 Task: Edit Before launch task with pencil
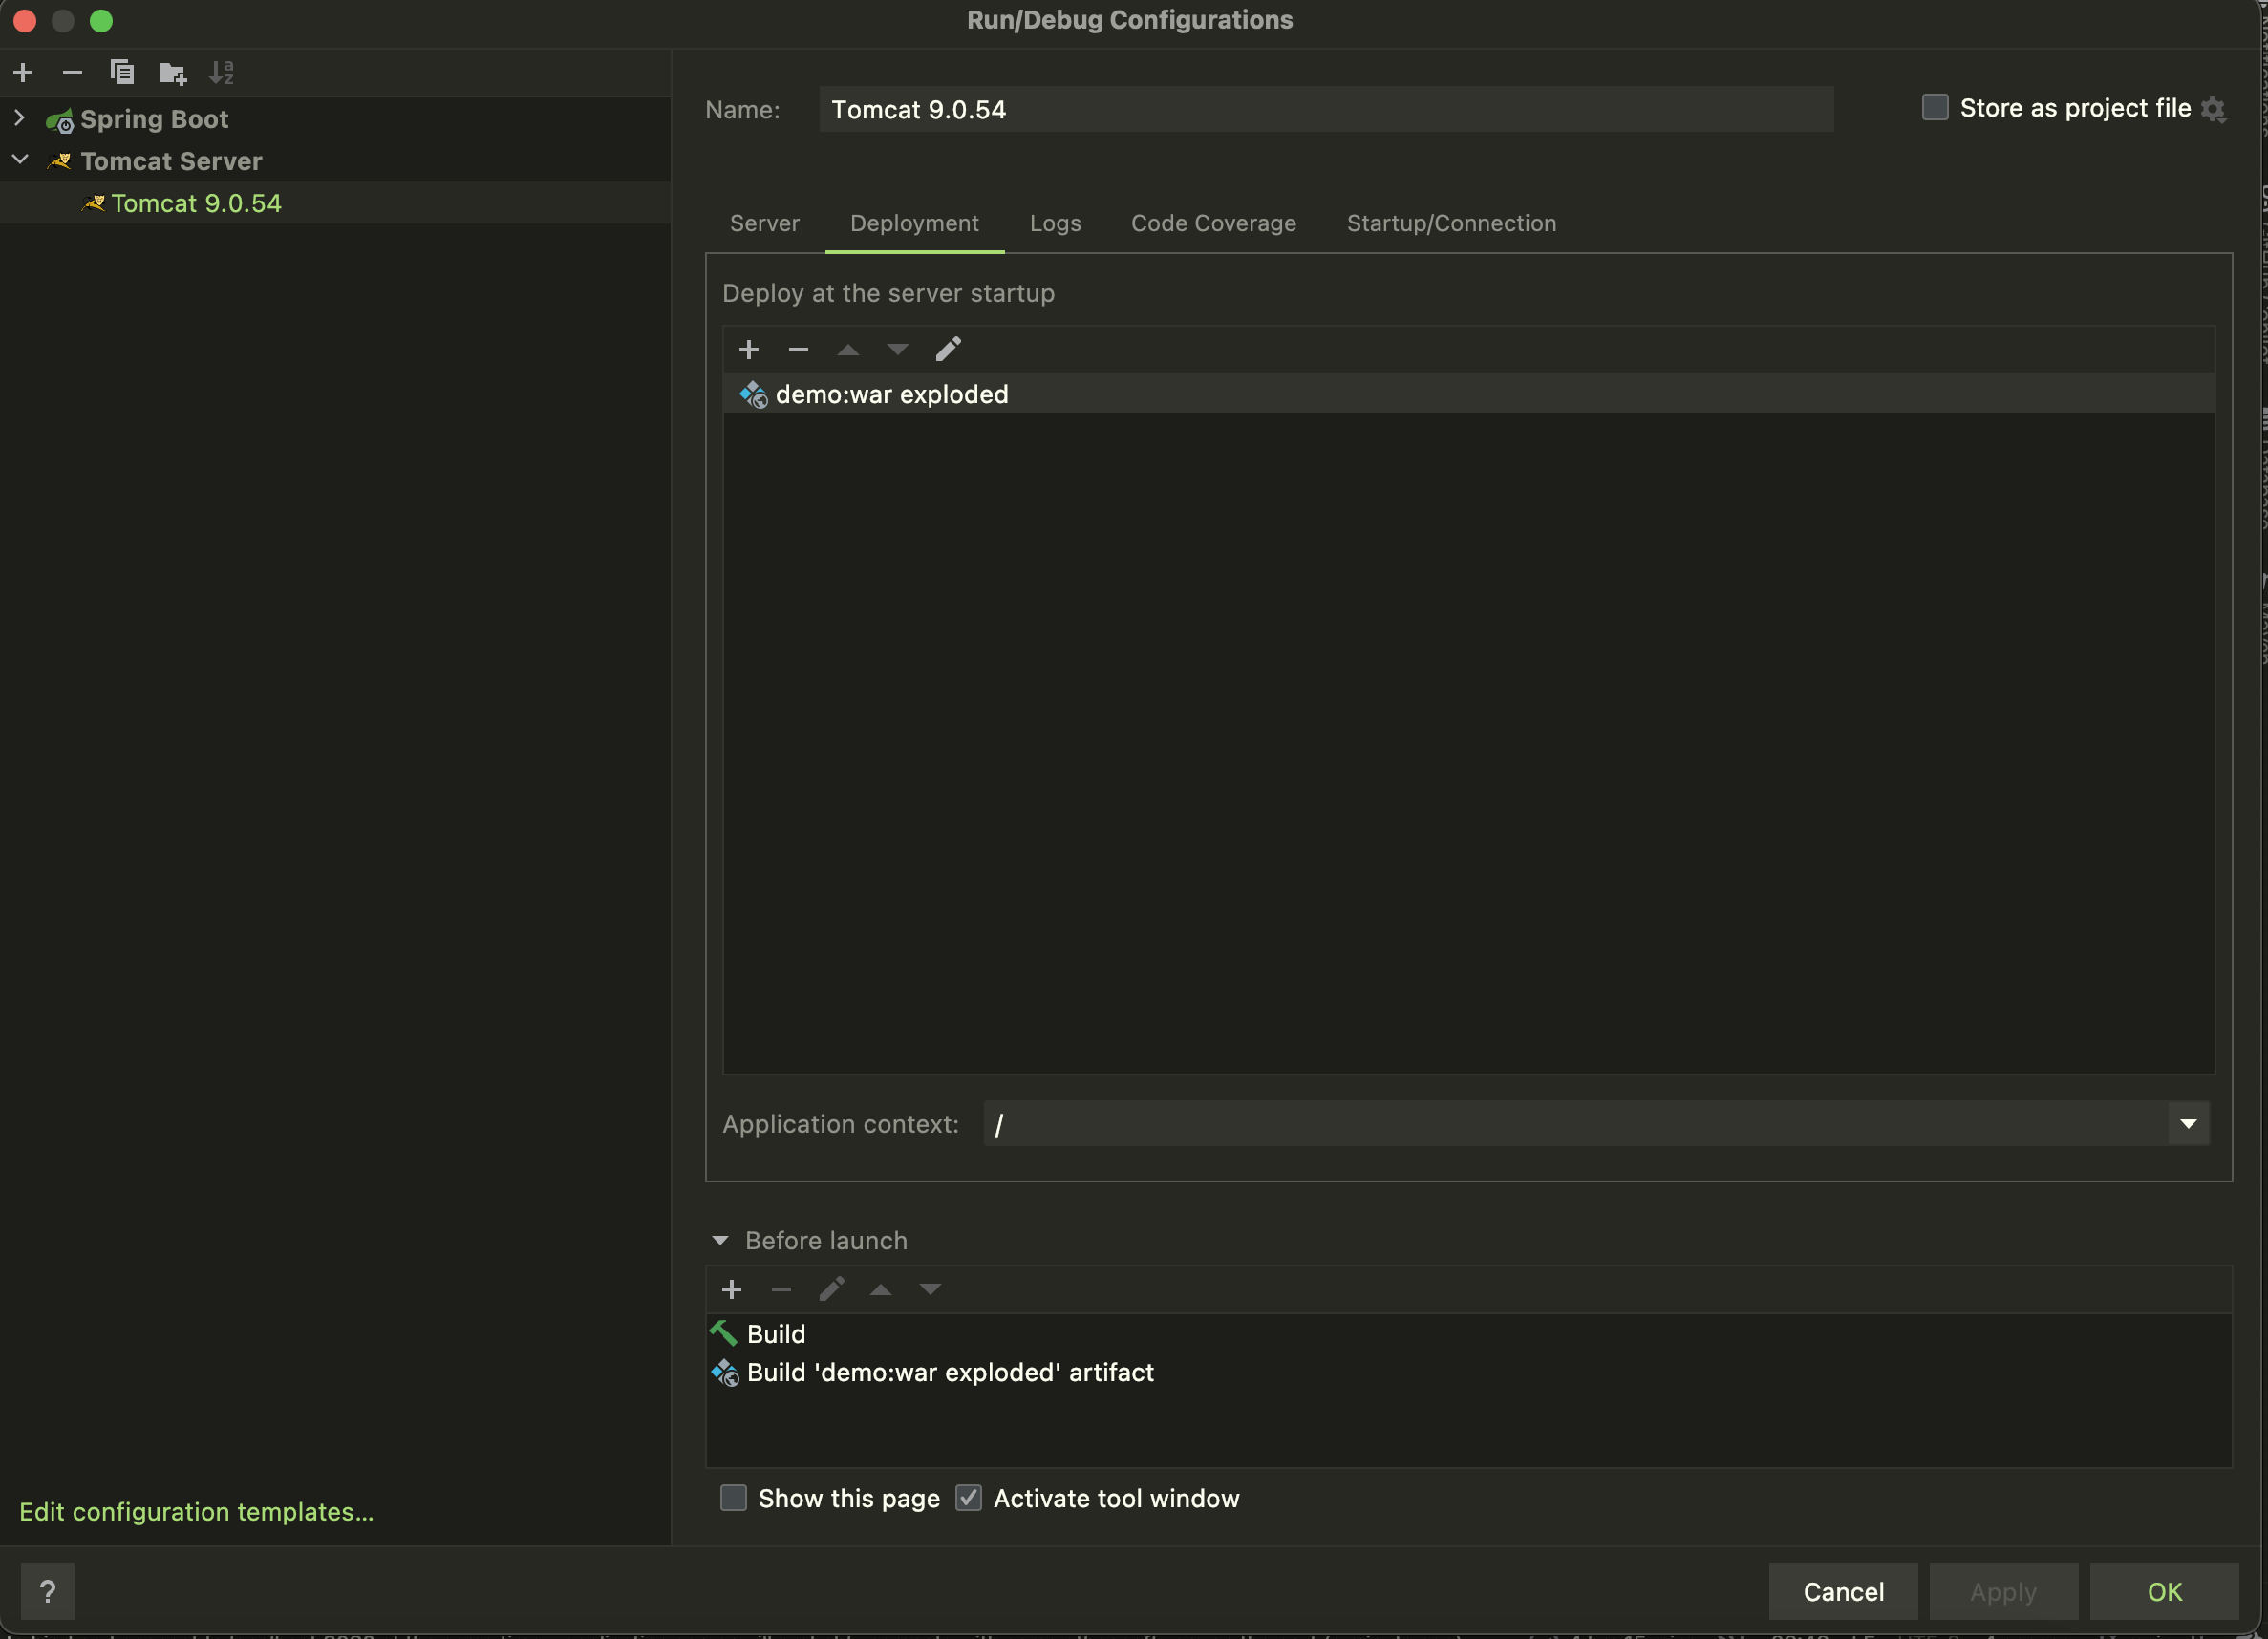point(831,1289)
